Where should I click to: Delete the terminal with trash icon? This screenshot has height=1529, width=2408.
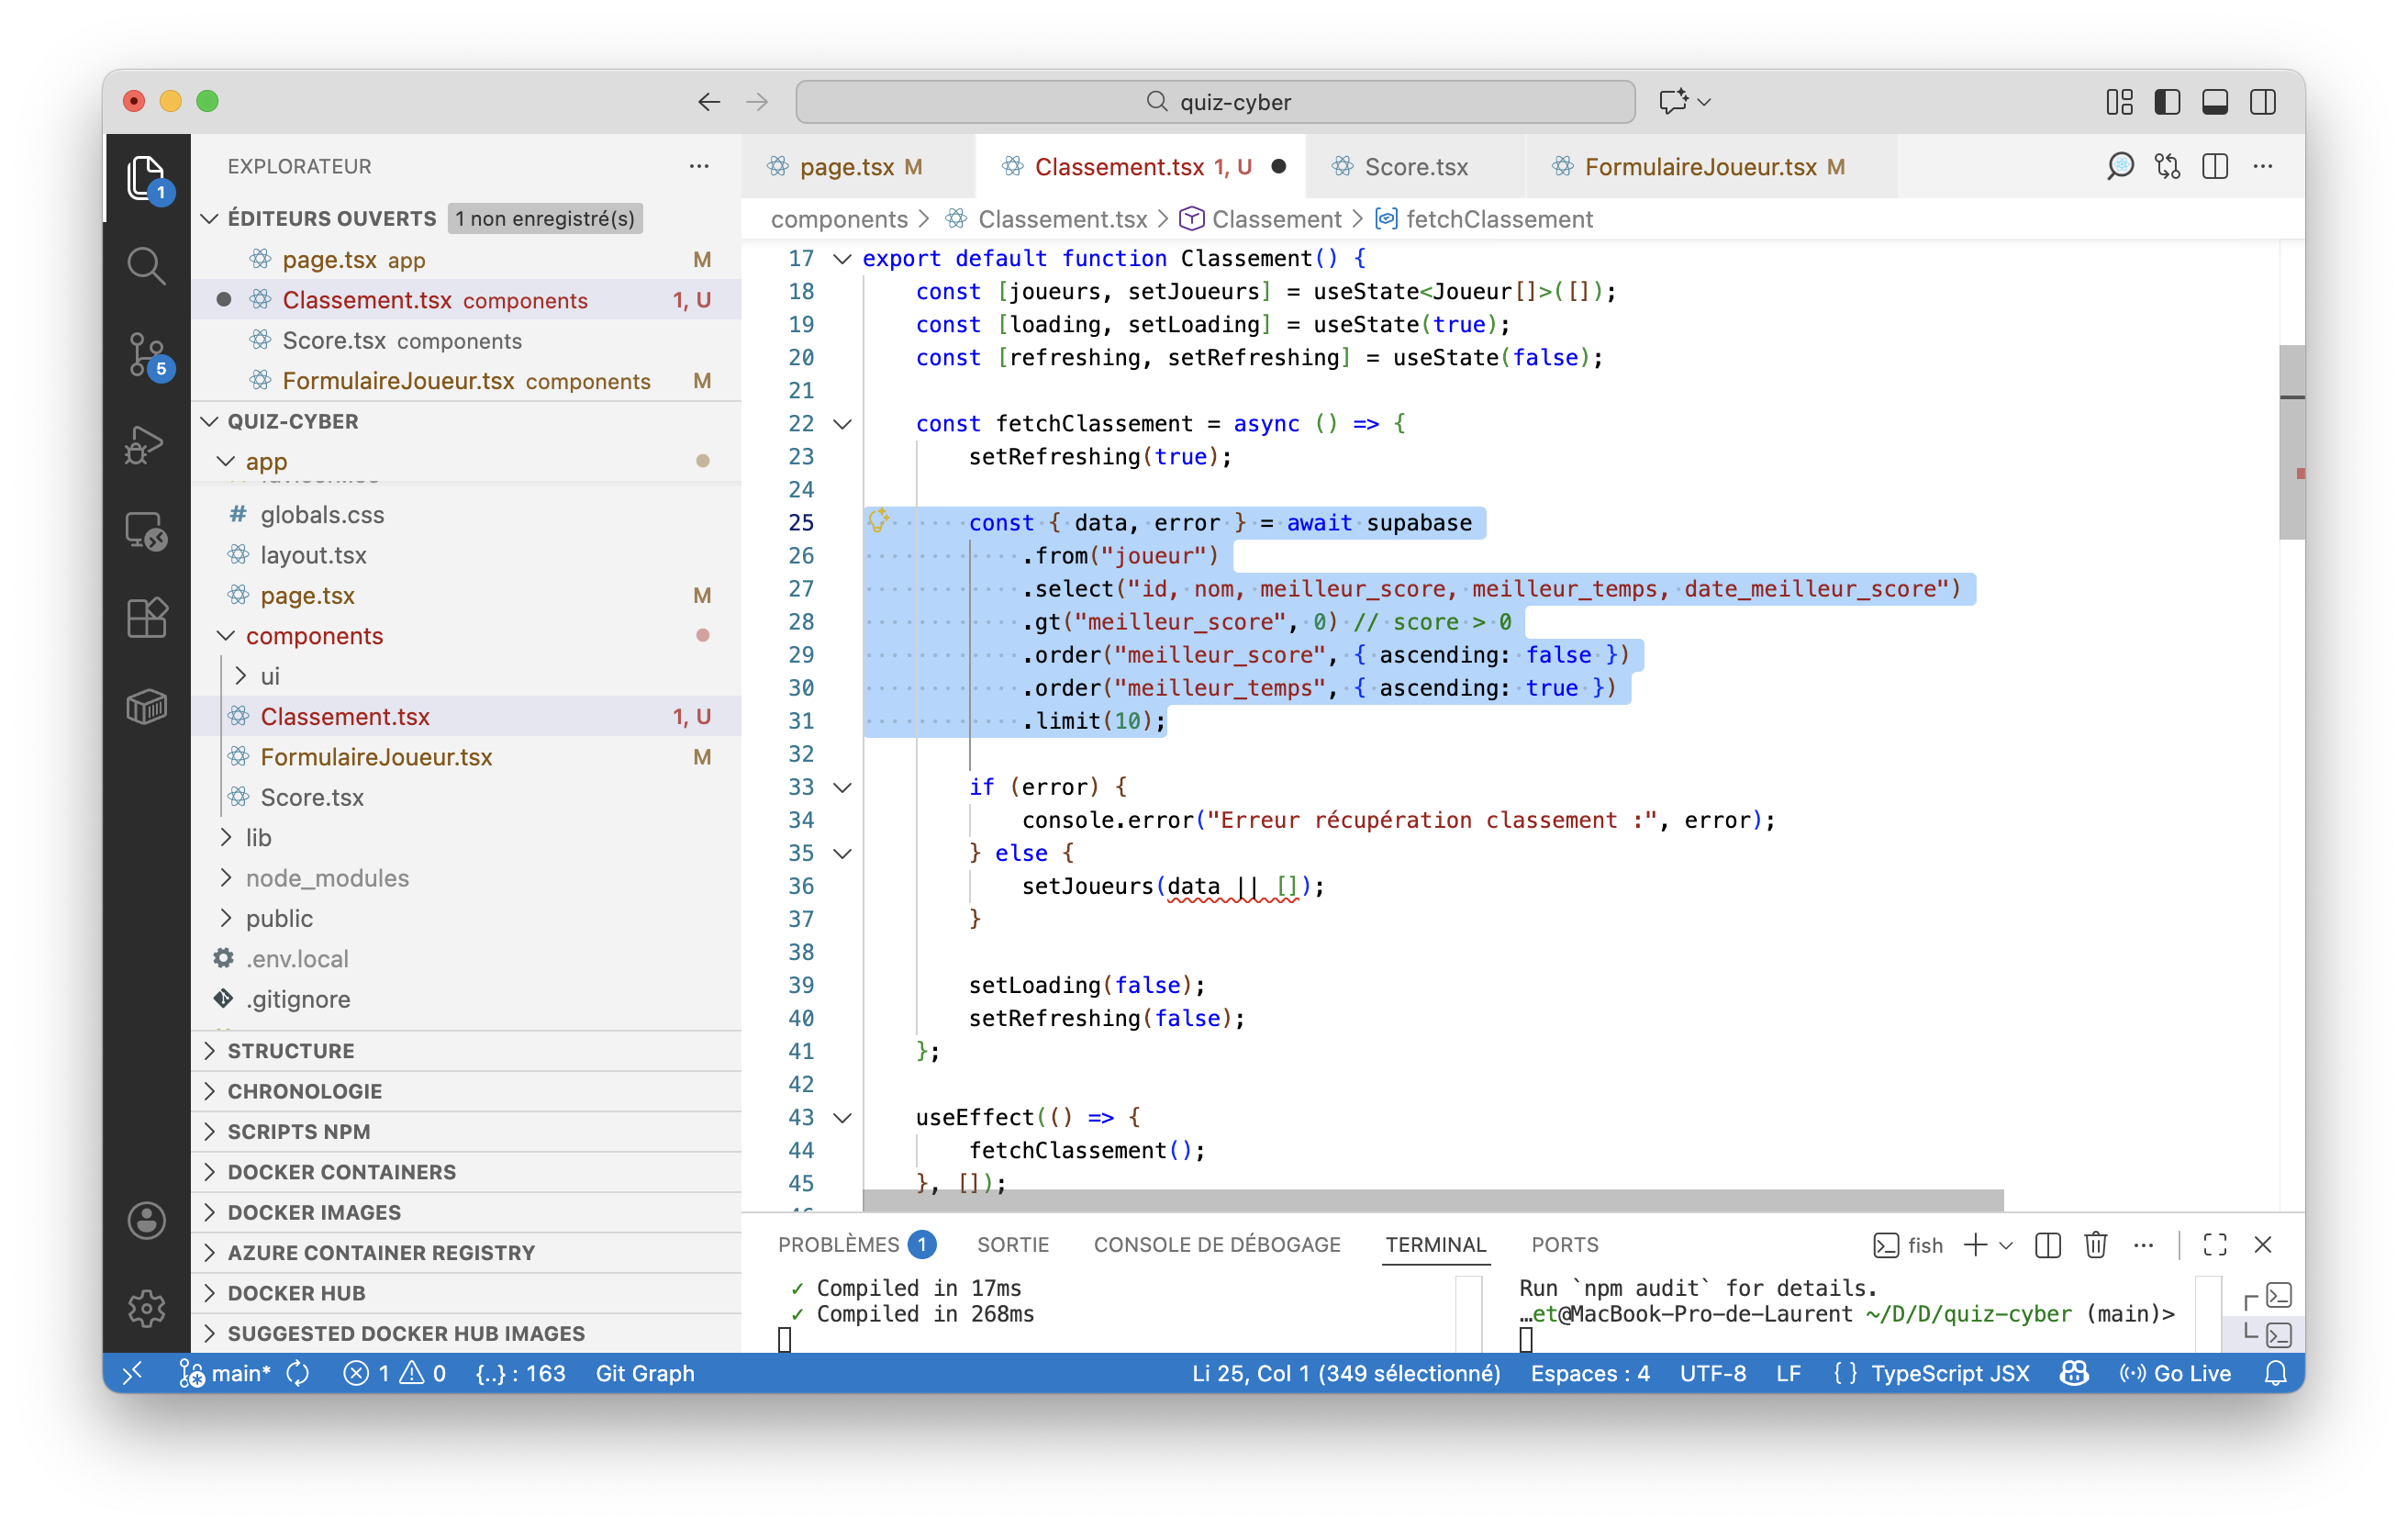tap(2095, 1245)
